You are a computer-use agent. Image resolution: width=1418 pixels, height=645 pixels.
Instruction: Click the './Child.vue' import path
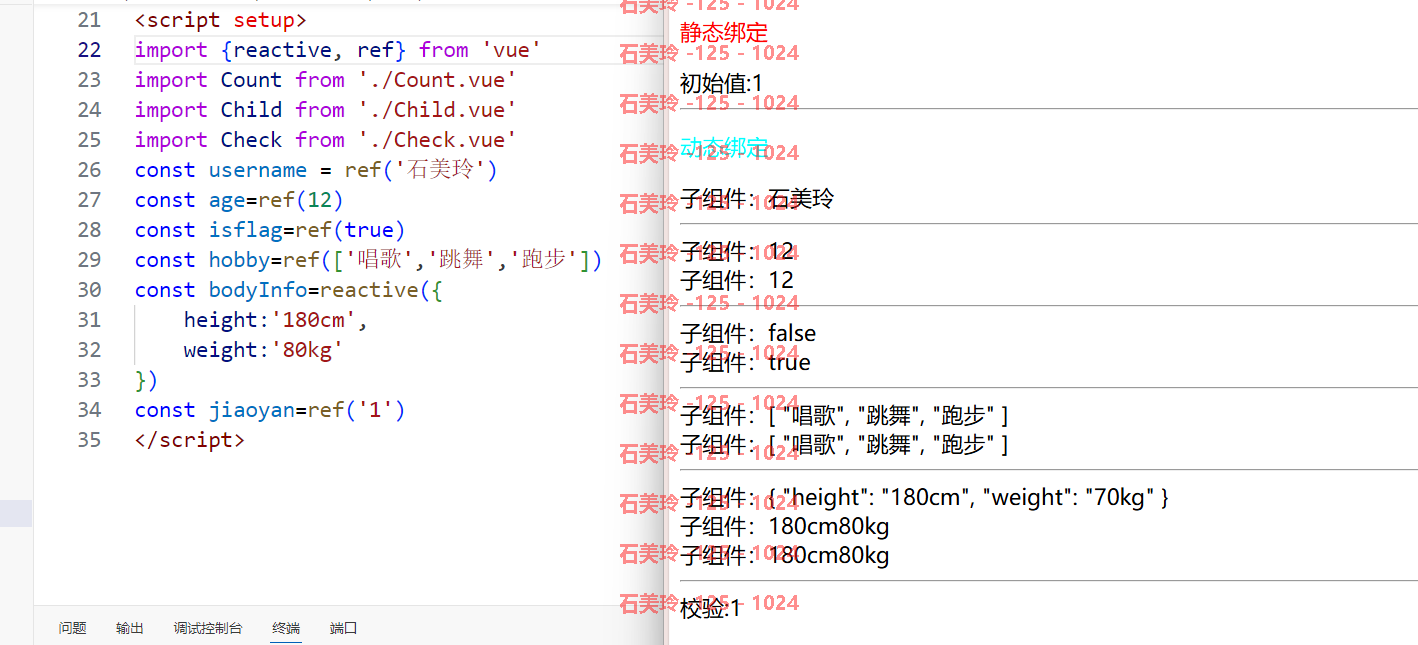tap(437, 110)
